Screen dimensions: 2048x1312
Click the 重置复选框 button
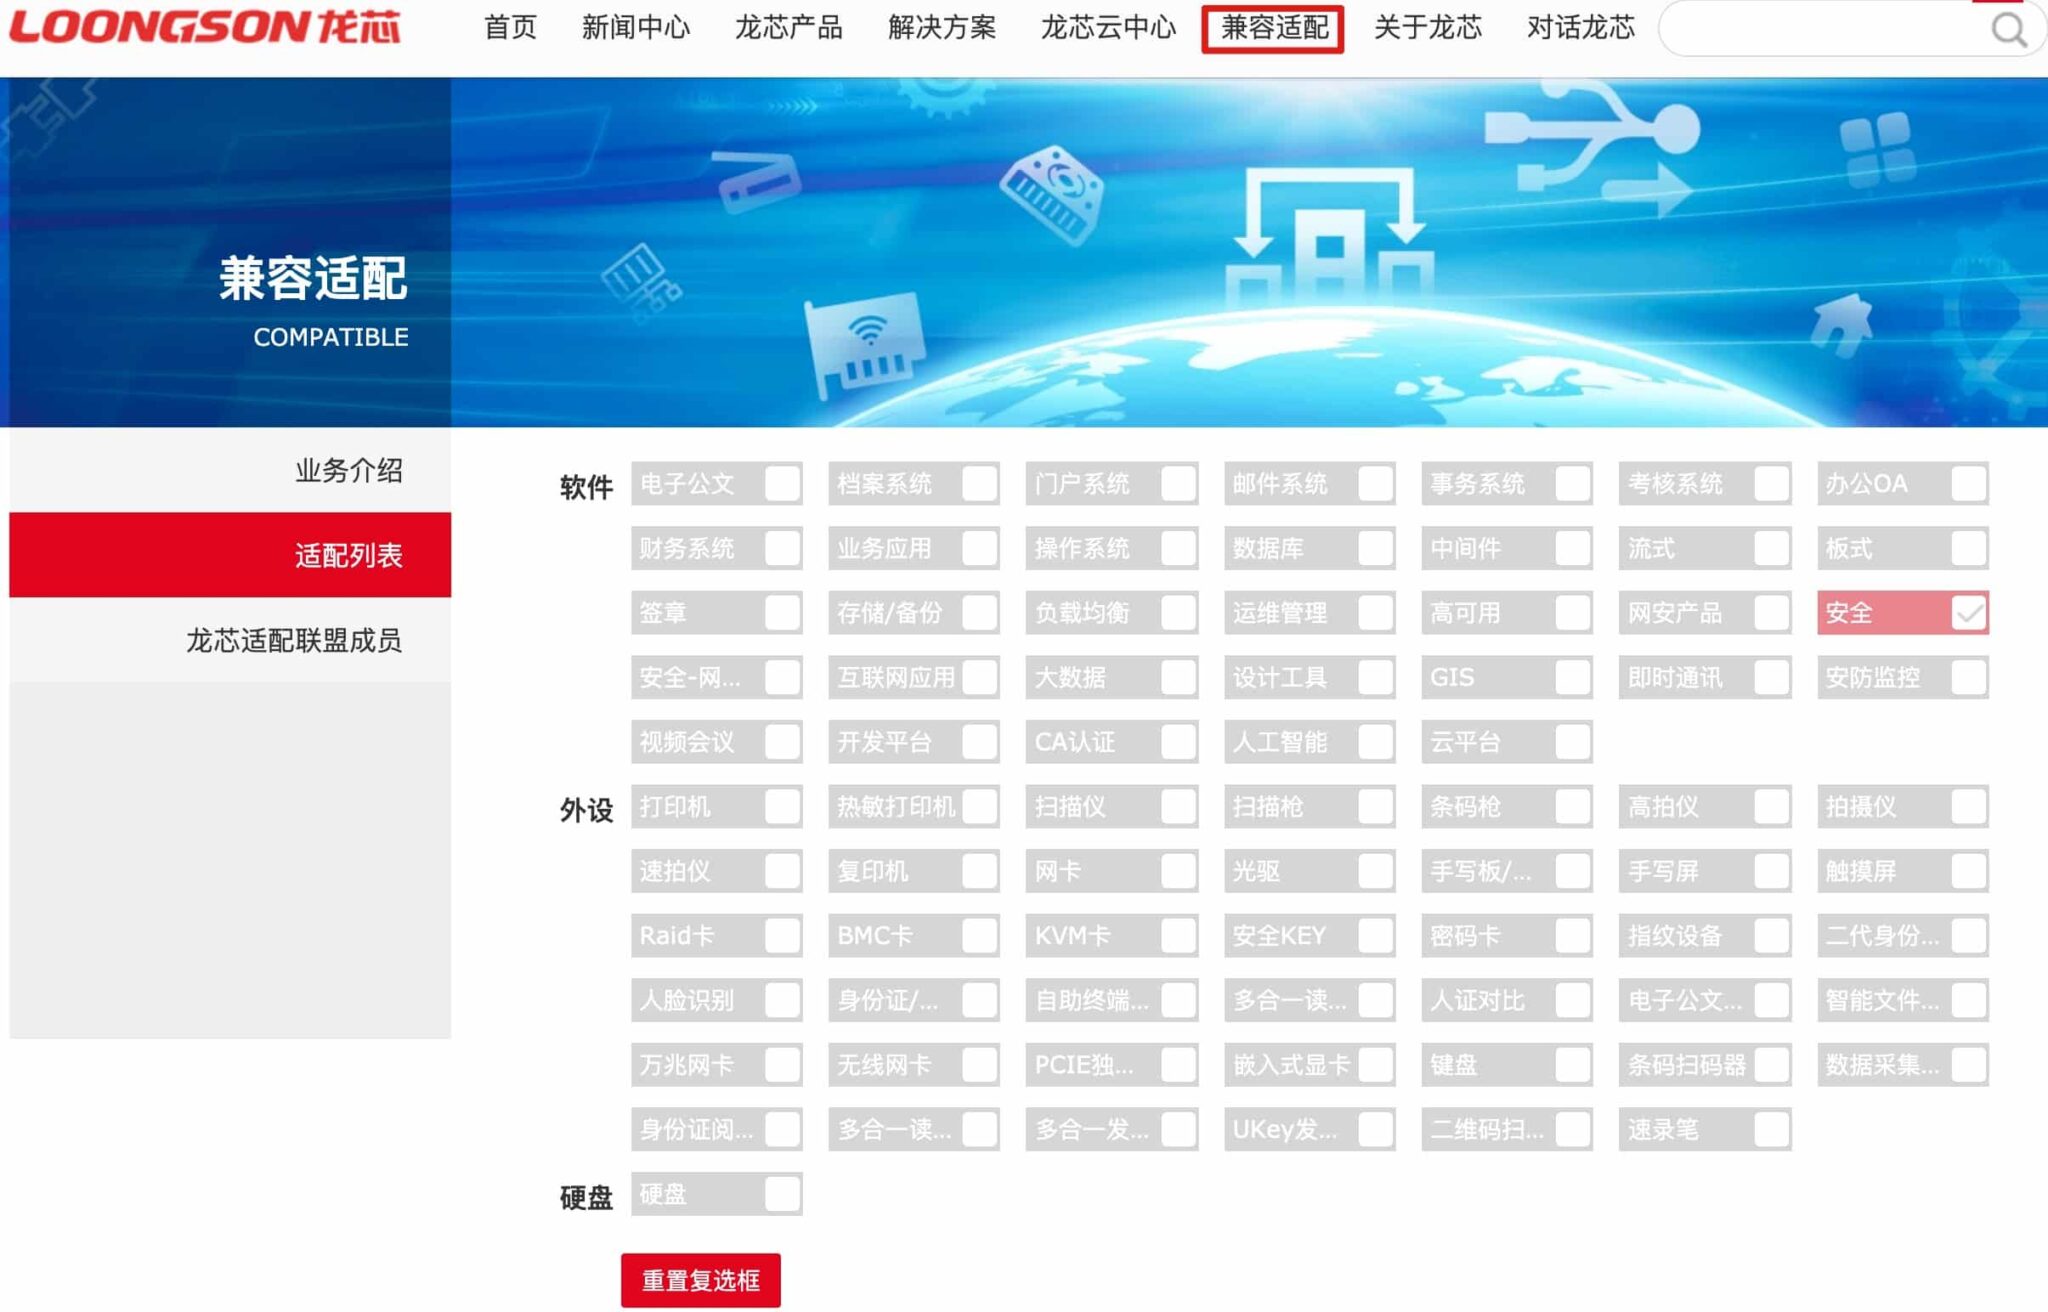700,1280
